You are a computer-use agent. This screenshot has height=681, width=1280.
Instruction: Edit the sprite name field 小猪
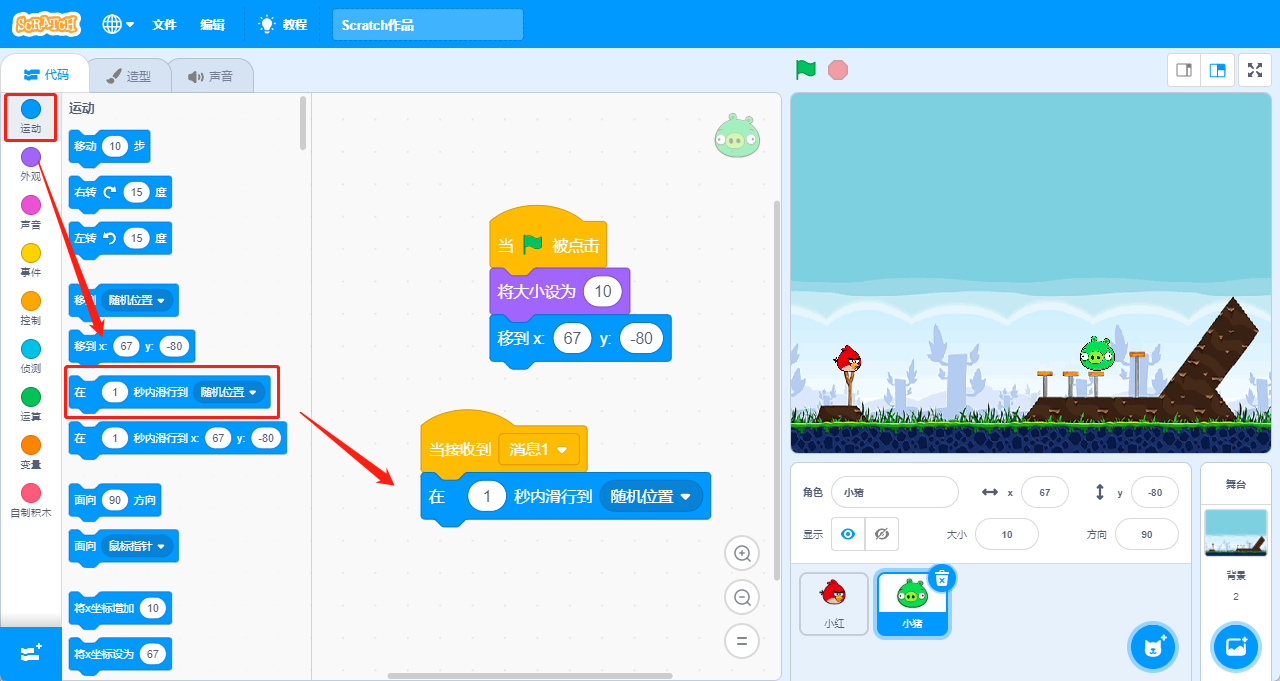894,492
